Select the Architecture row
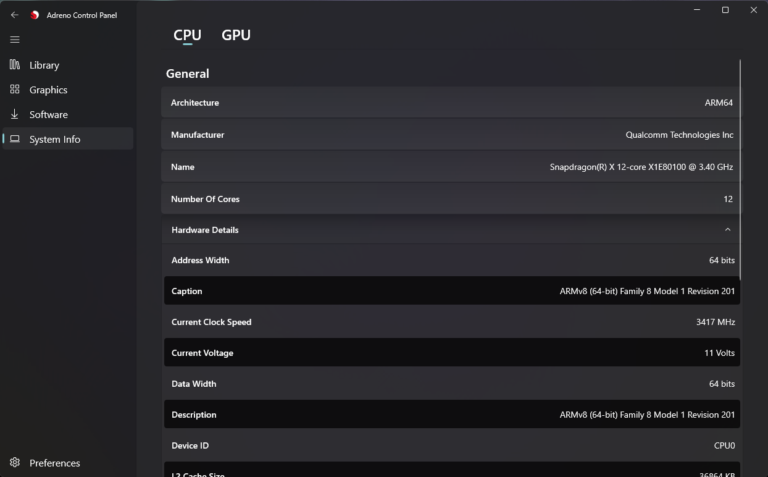This screenshot has width=768, height=477. (x=451, y=103)
